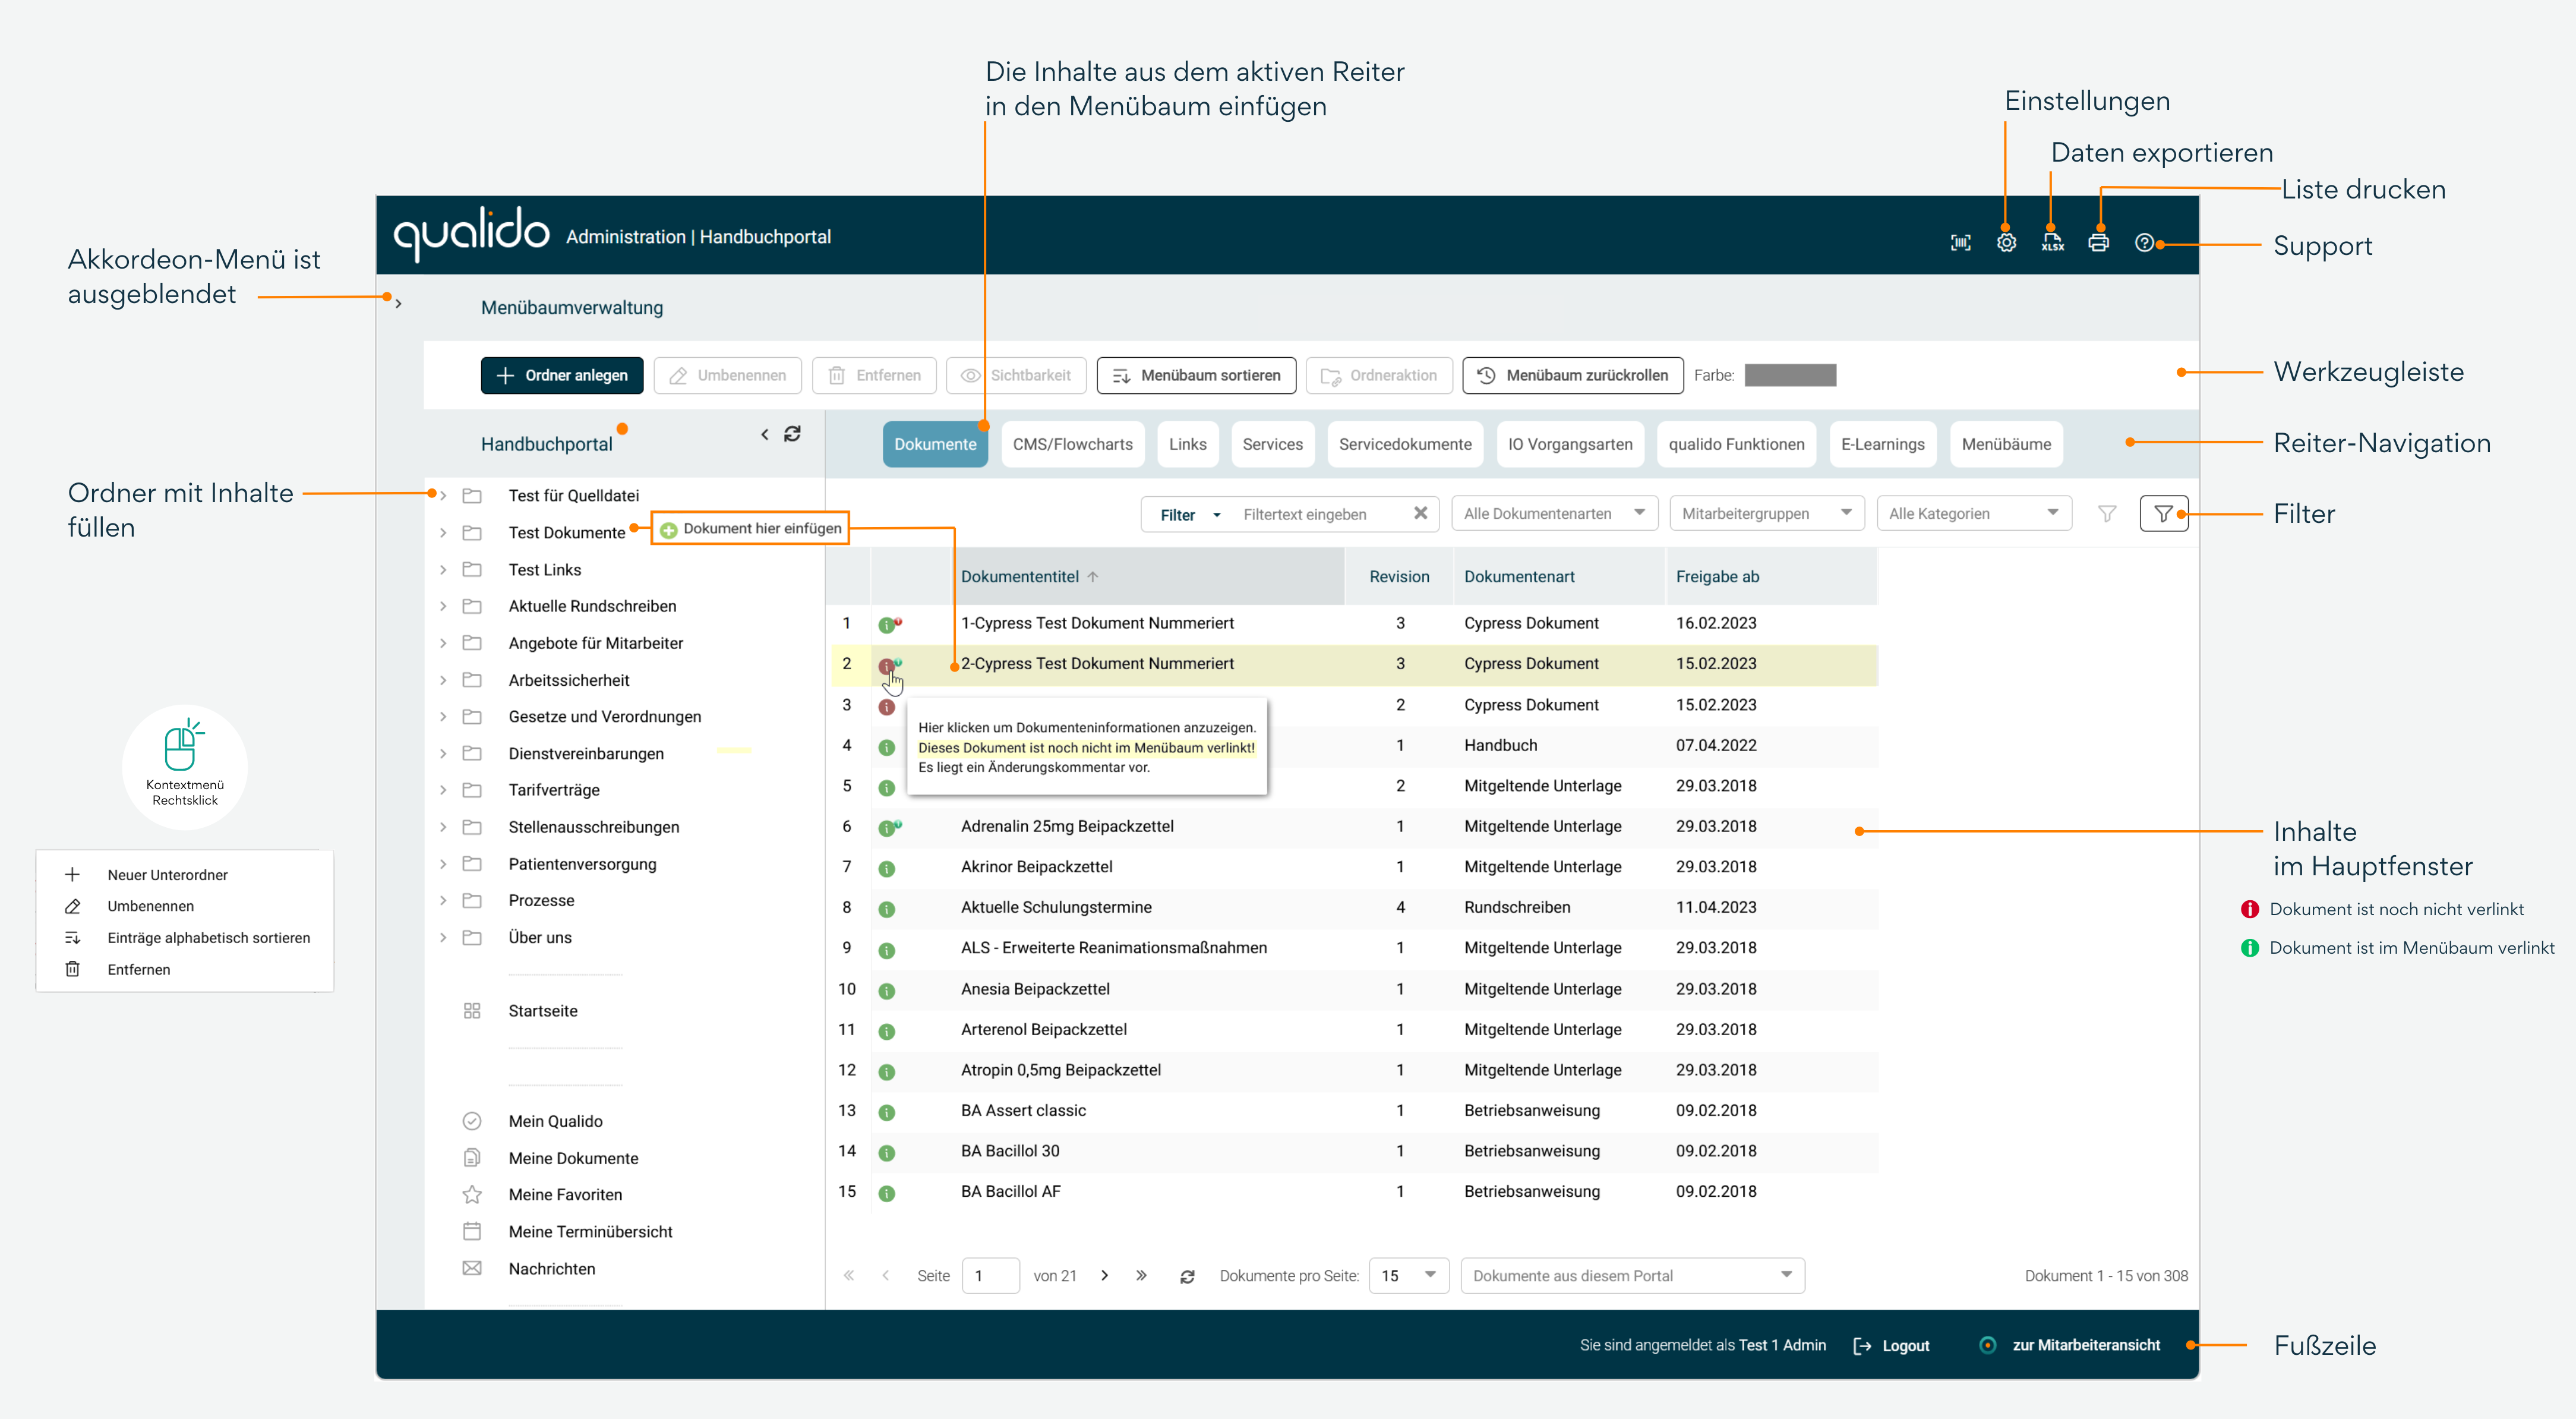Image resolution: width=2576 pixels, height=1419 pixels.
Task: Open info icon for row 1 document
Action: pyautogui.click(x=886, y=625)
